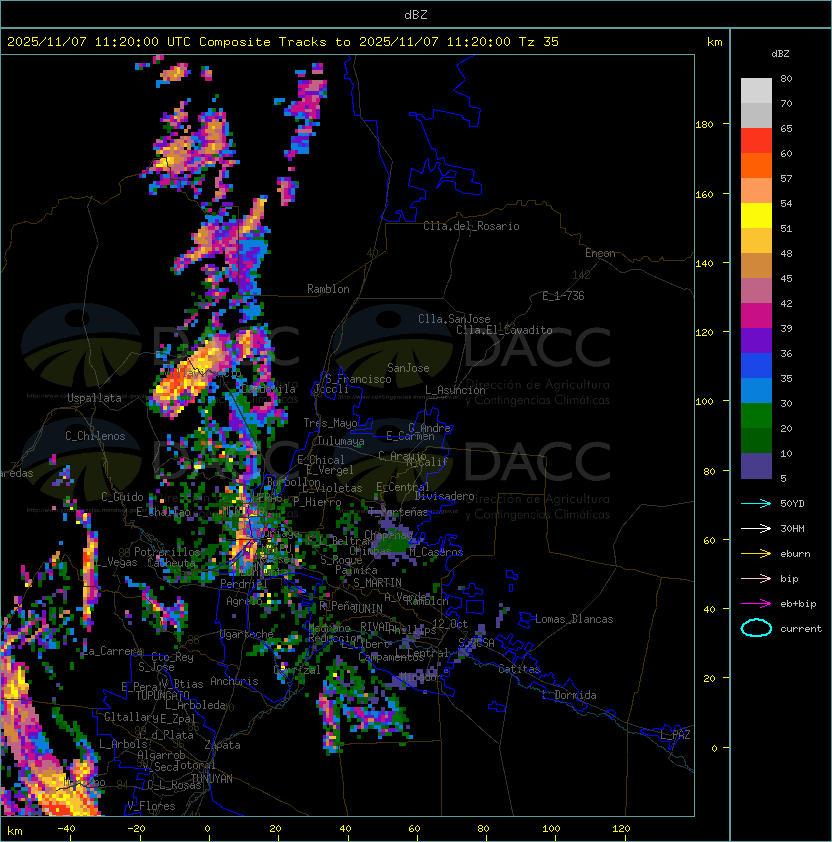Click the 'TUNUYAN' map label
This screenshot has height=842, width=832.
tap(212, 779)
